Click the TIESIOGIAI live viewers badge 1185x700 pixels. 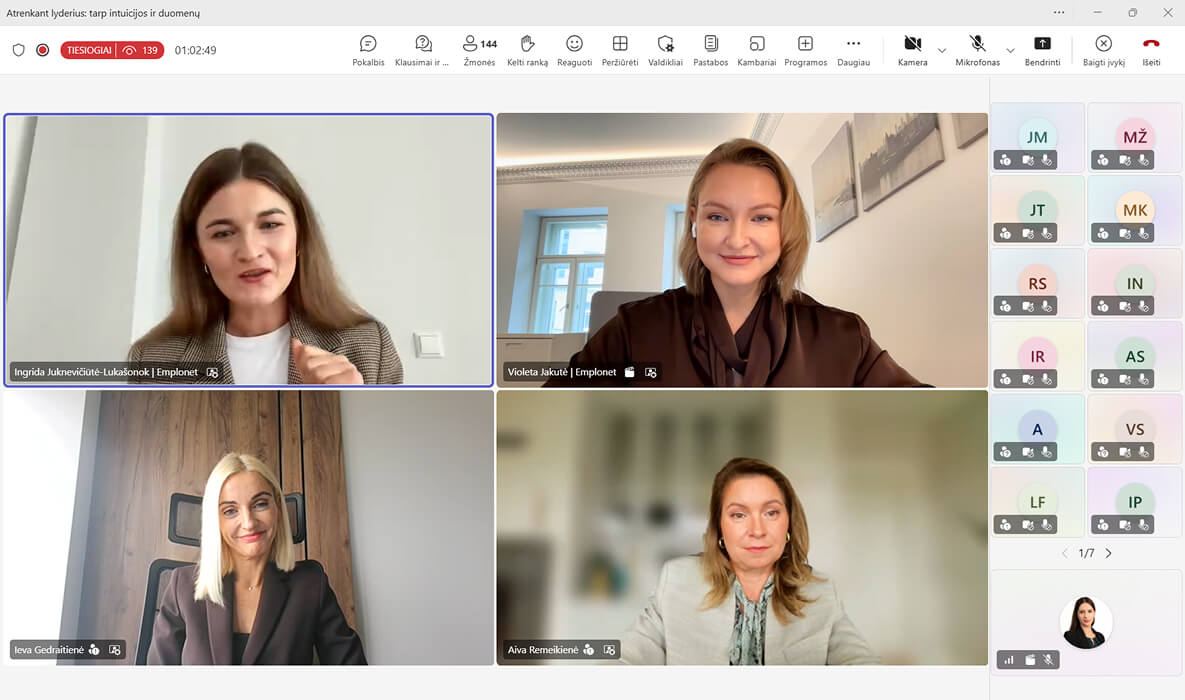[x=112, y=50]
